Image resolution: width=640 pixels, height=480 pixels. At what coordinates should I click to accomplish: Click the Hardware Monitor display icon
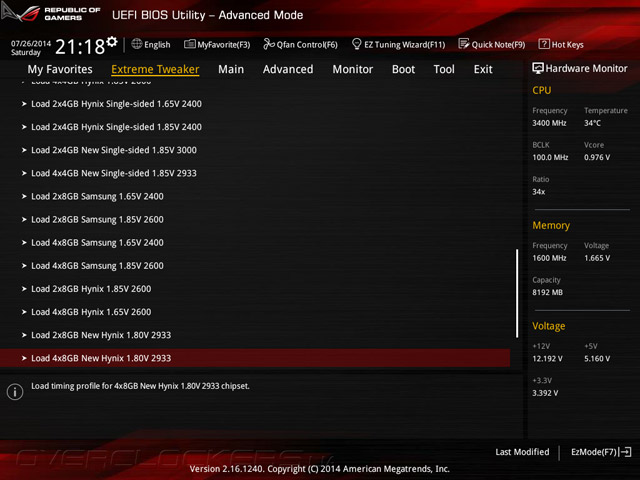pos(538,68)
